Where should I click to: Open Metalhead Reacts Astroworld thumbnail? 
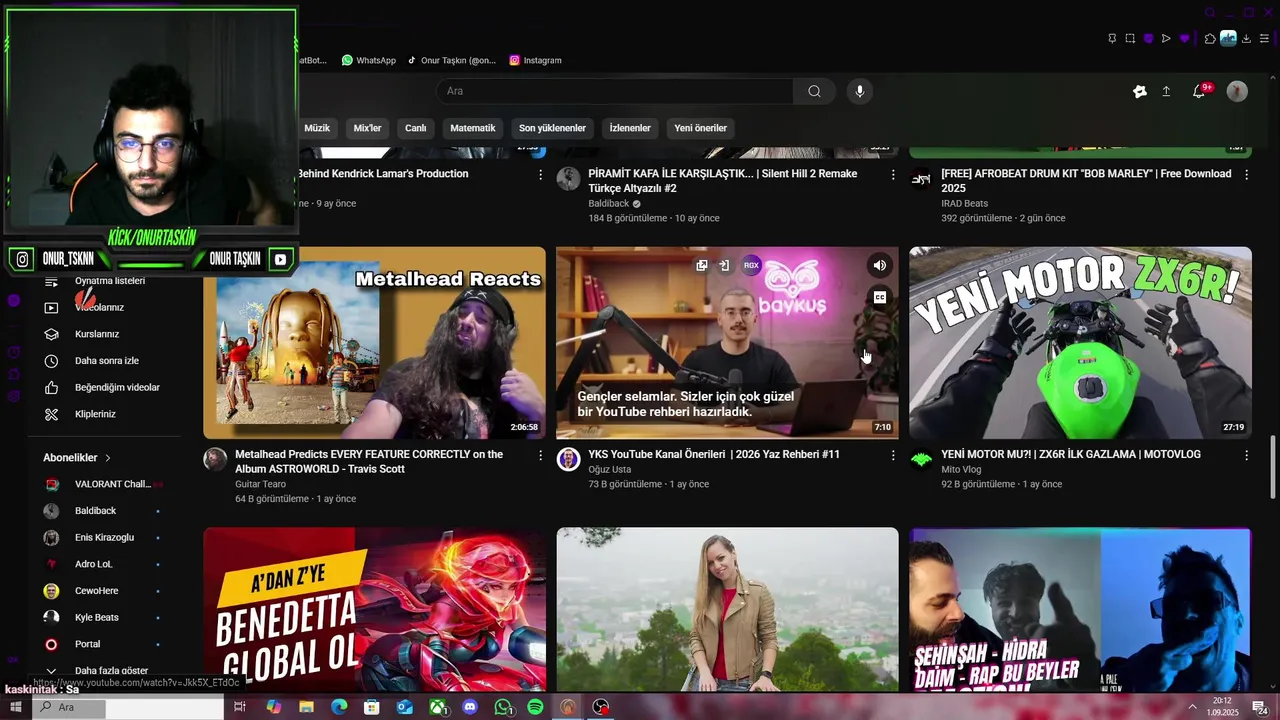pyautogui.click(x=374, y=343)
